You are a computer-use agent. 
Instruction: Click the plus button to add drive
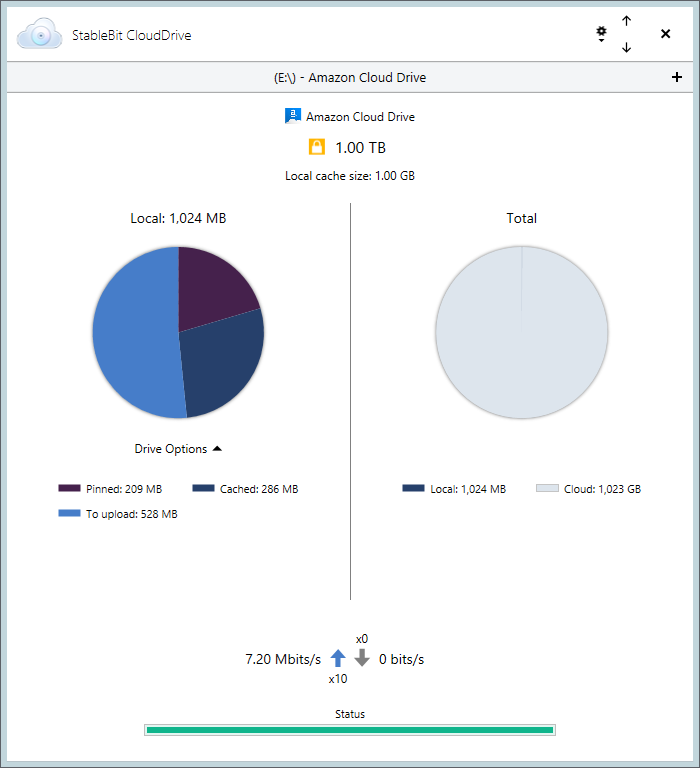676,77
